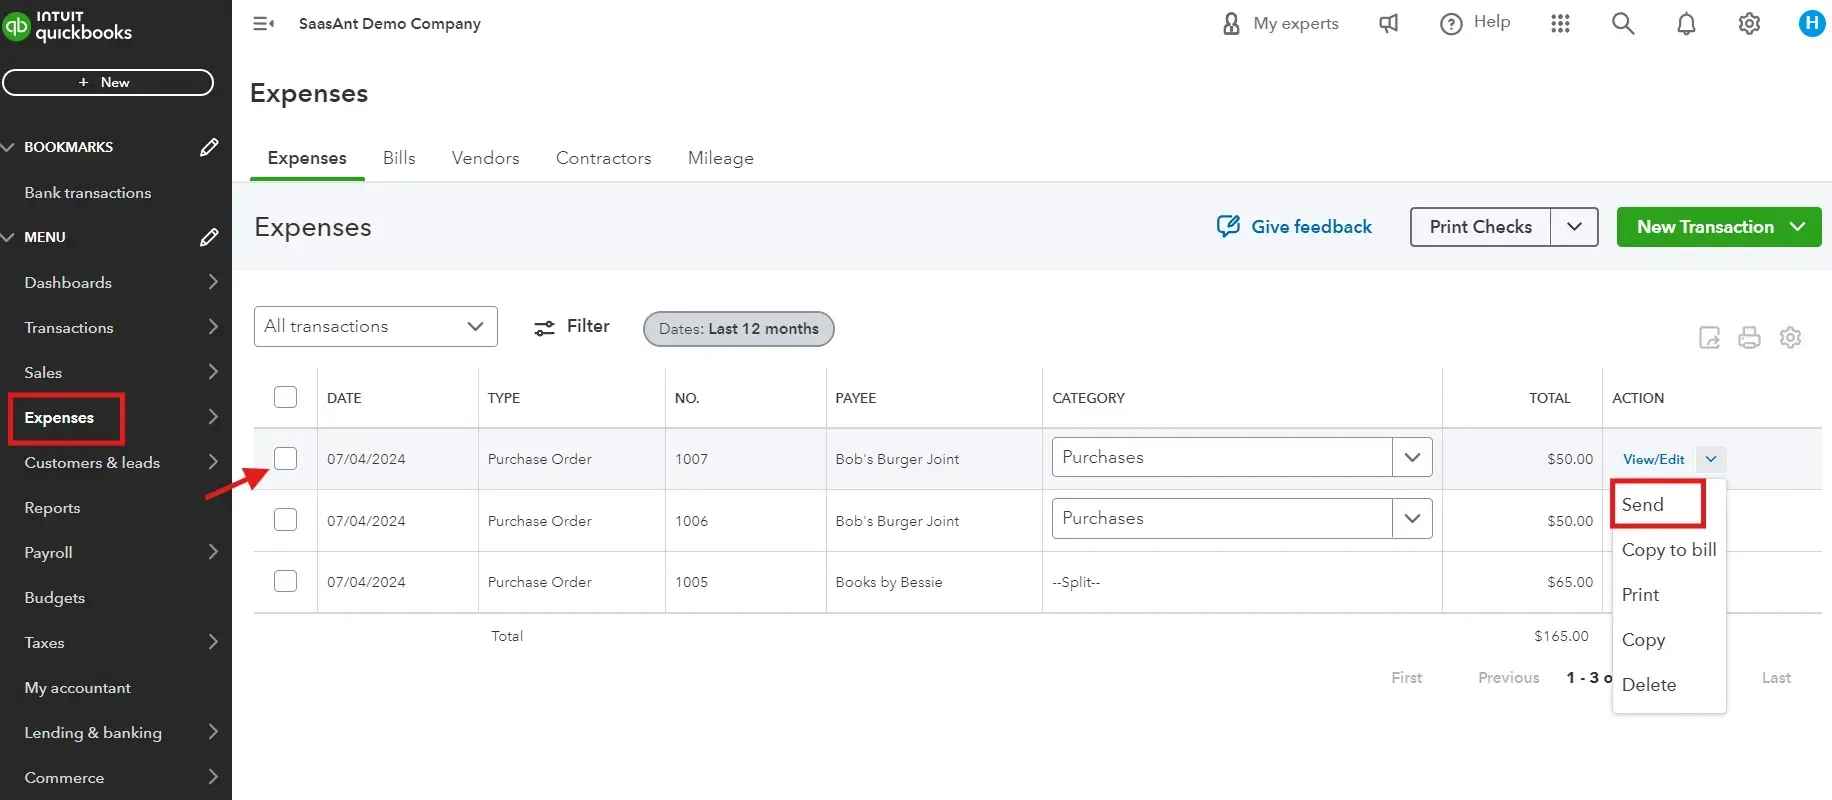Click the + New button
The width and height of the screenshot is (1832, 800).
point(108,82)
